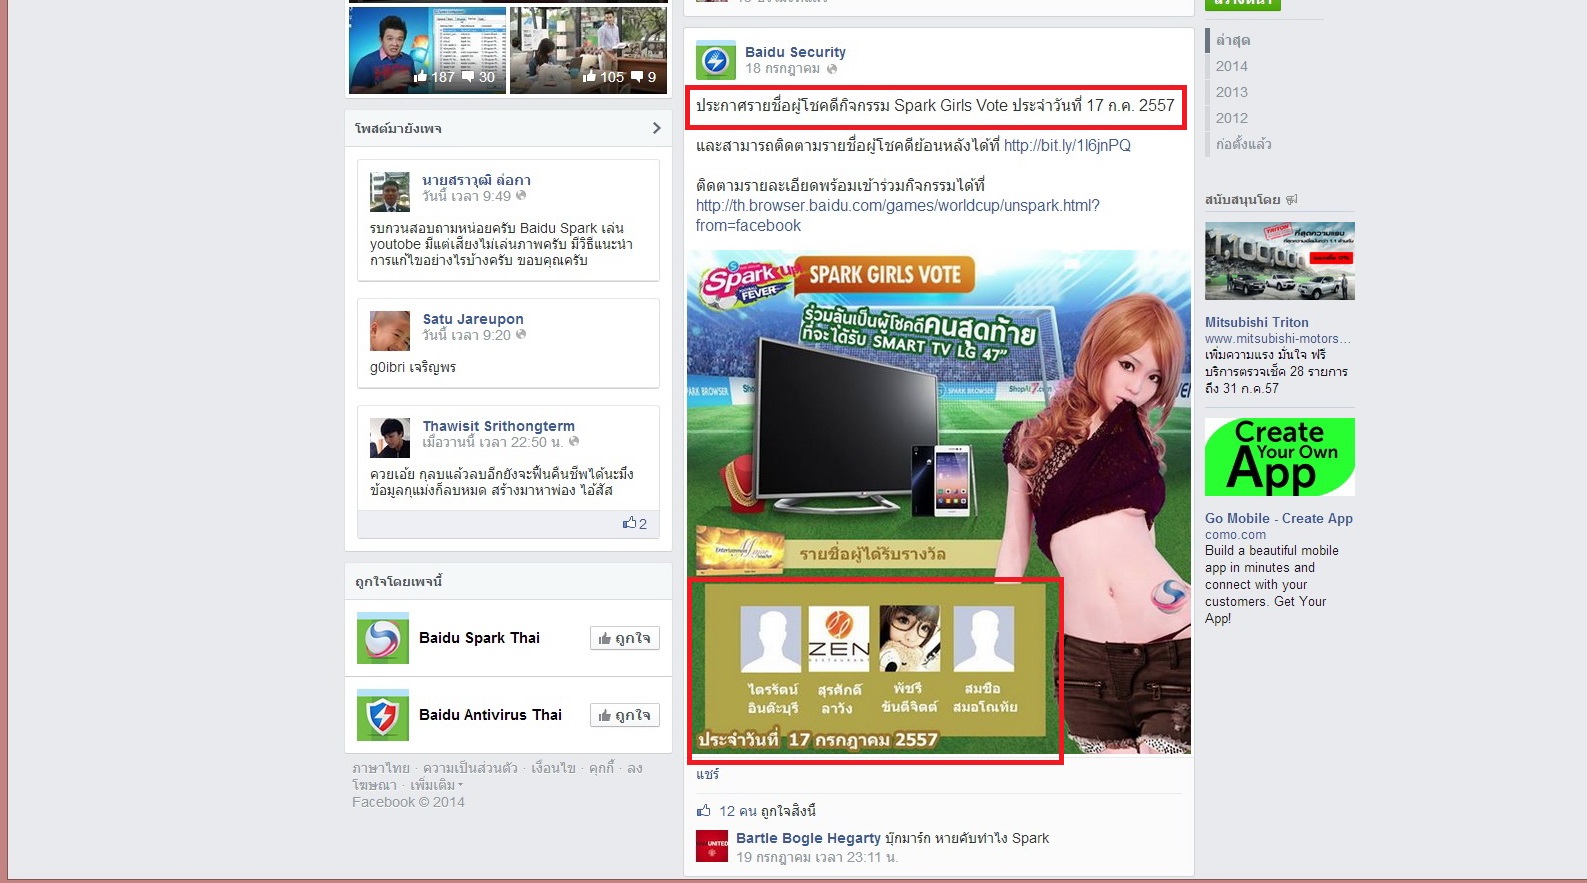This screenshot has height=883, width=1587.
Task: Open the Mitsubishi Triton ad image
Action: click(x=1280, y=261)
